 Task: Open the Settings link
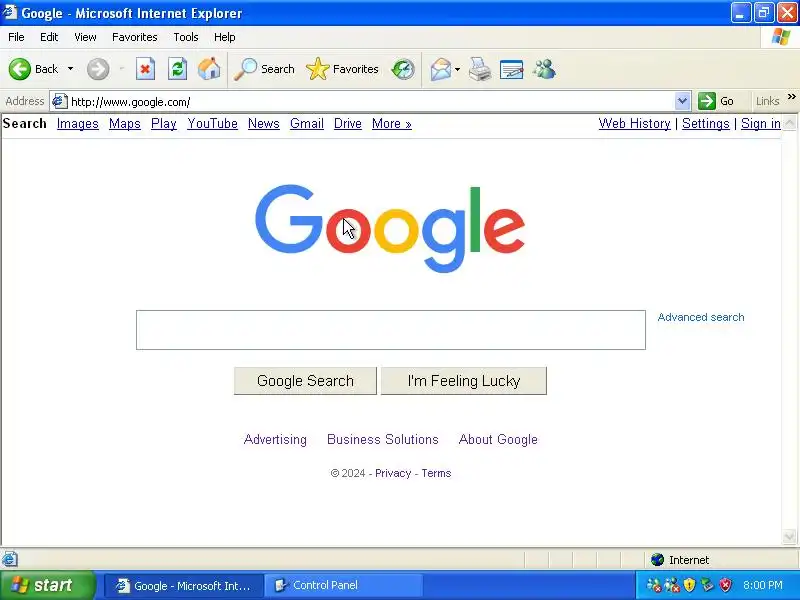(x=706, y=123)
